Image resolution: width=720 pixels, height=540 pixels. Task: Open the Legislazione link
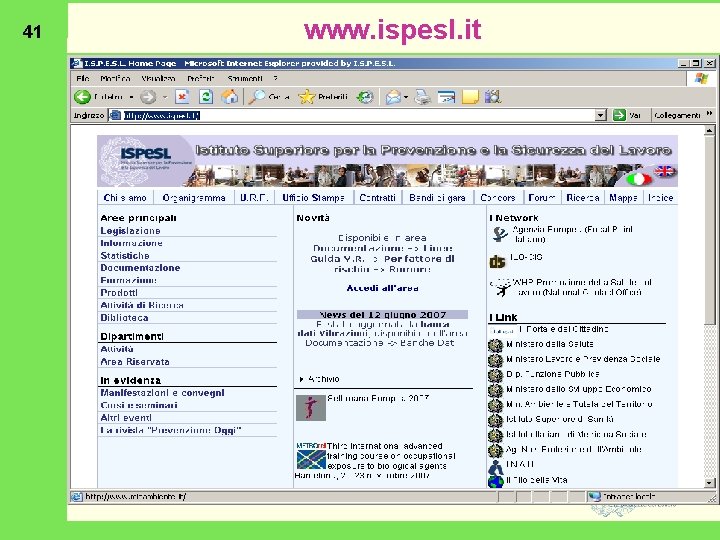tap(130, 231)
